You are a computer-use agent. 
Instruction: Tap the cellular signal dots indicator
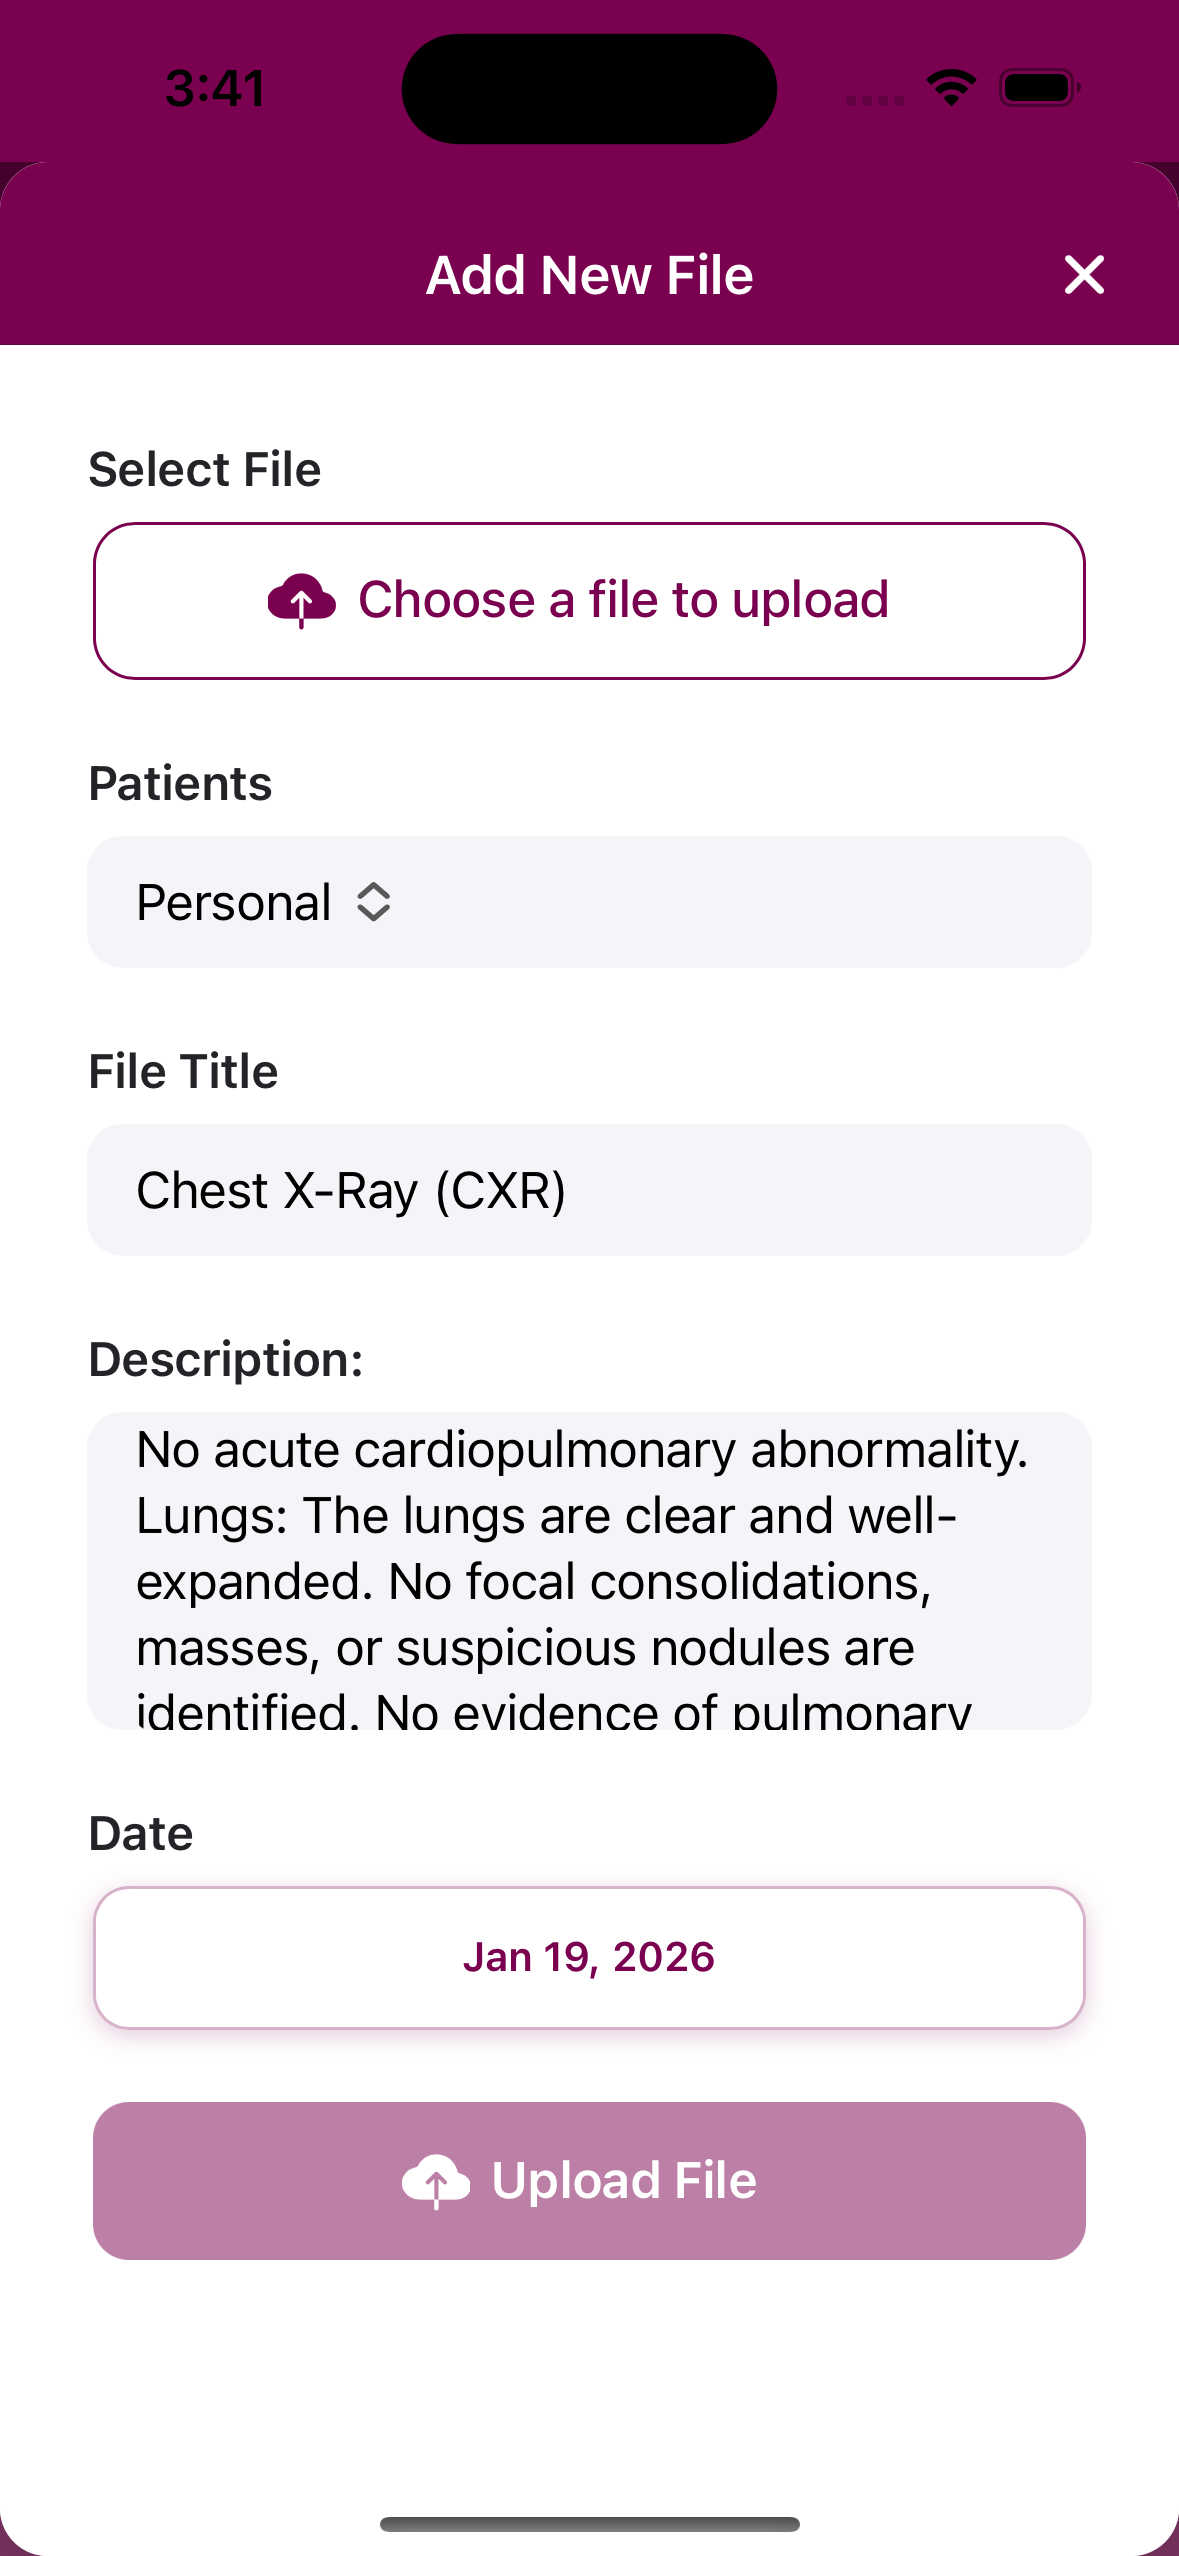click(x=874, y=100)
